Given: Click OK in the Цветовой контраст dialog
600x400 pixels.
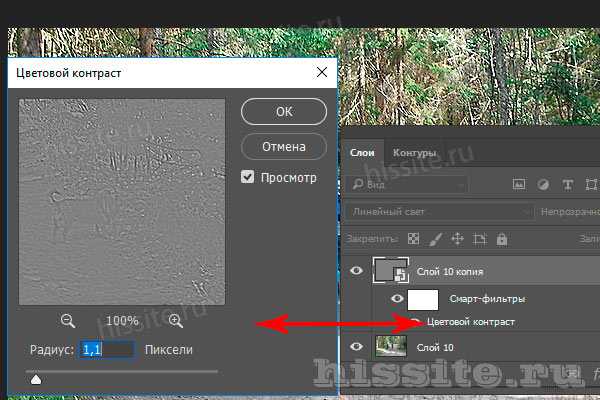Looking at the screenshot, I should [x=284, y=112].
